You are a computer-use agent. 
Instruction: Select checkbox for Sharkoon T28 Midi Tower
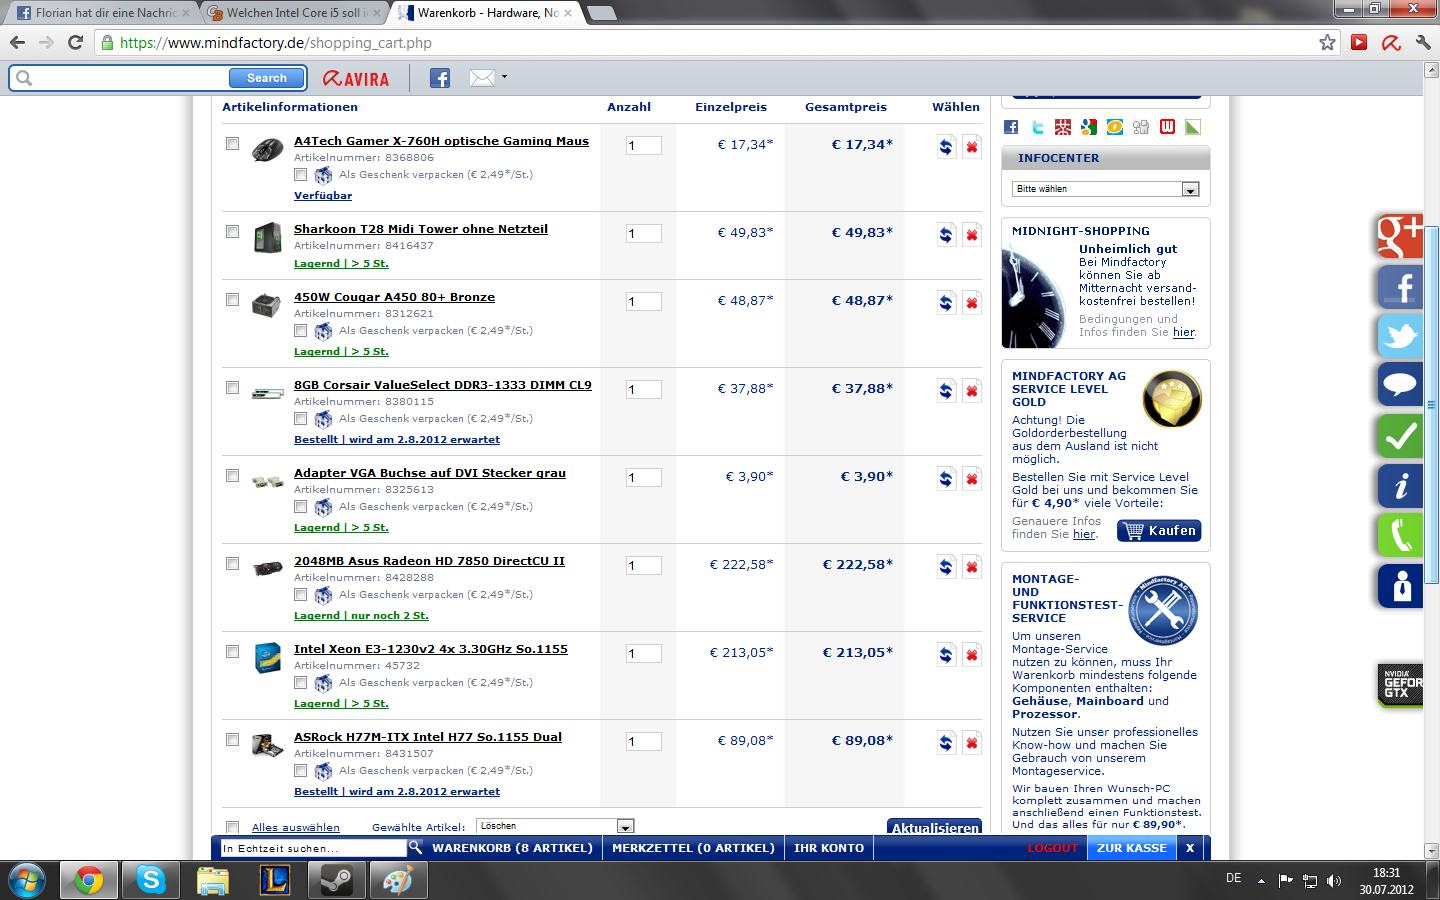click(x=232, y=231)
